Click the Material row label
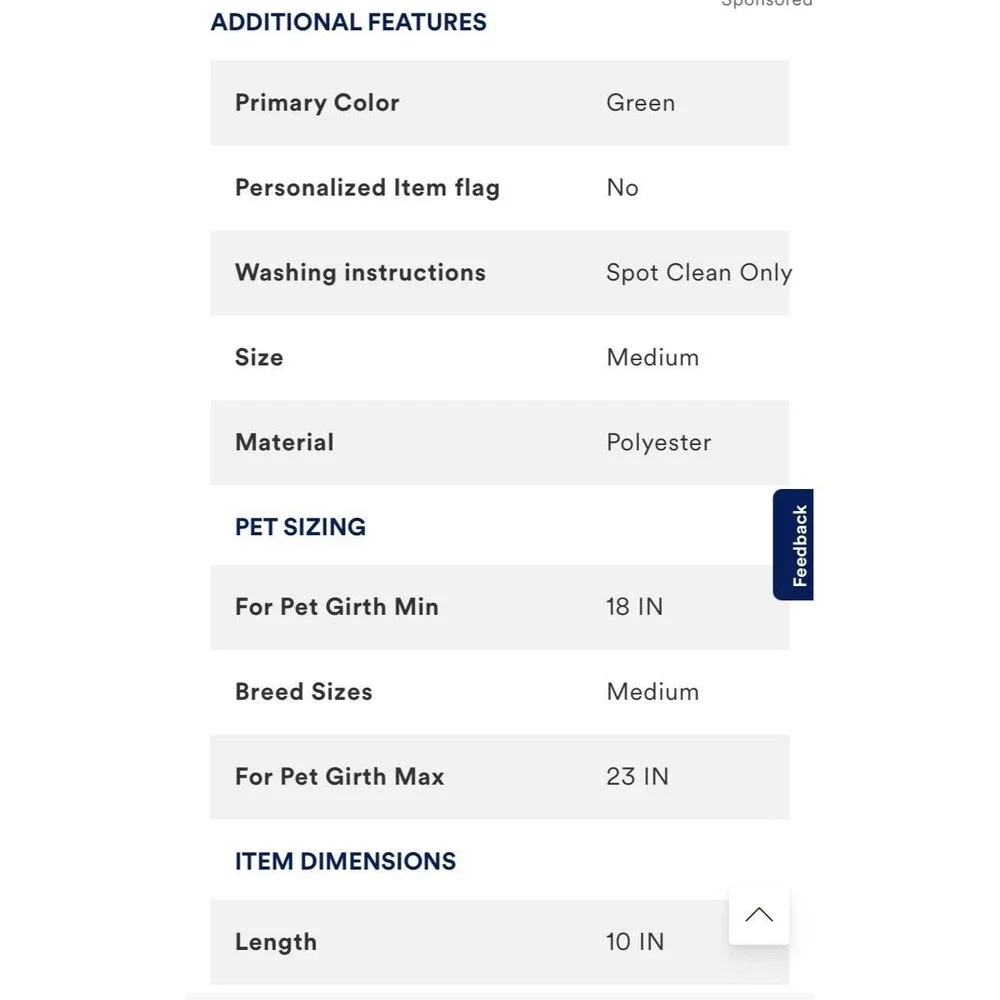The height and width of the screenshot is (1000, 1000). point(284,443)
